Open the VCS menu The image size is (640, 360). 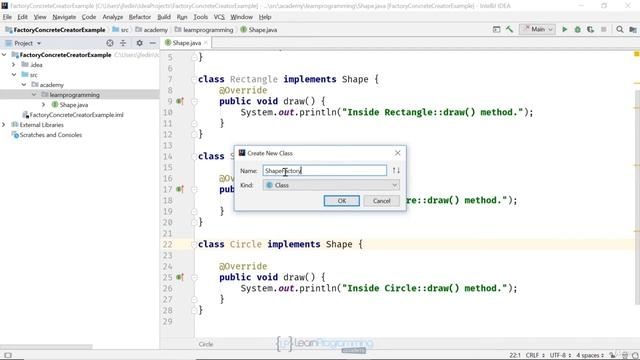click(219, 17)
